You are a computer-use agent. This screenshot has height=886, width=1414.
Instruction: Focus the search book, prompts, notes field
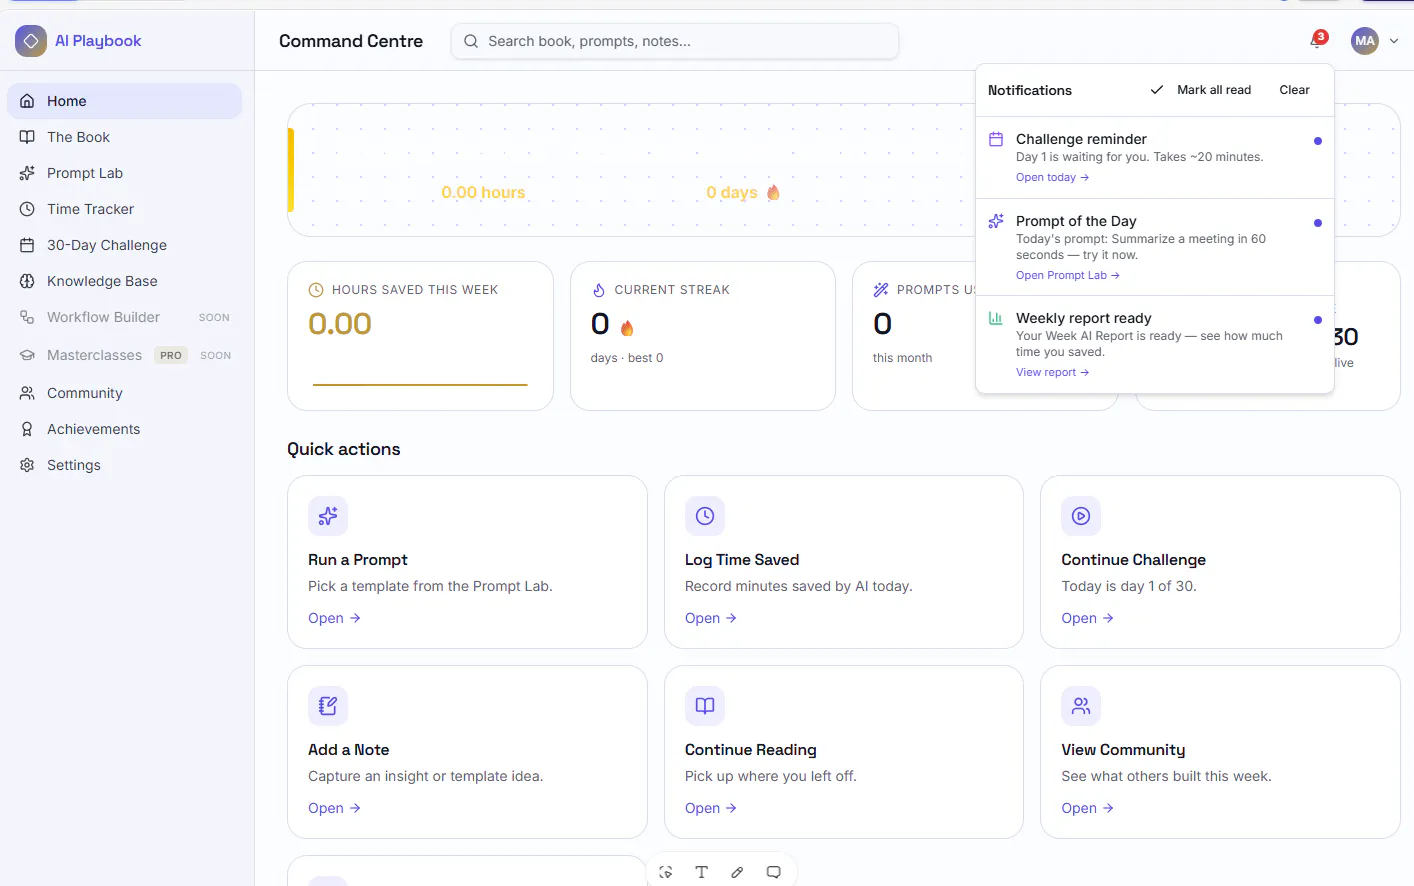click(x=675, y=41)
